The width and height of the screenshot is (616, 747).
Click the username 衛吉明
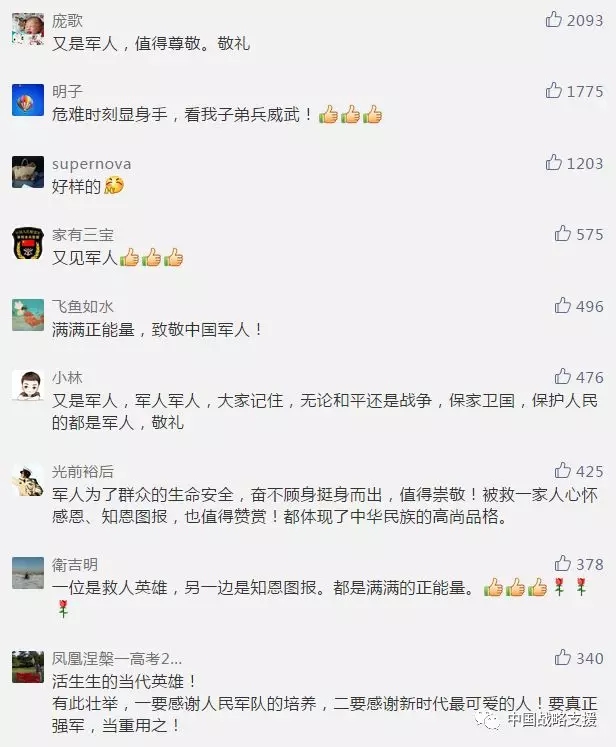(x=75, y=565)
